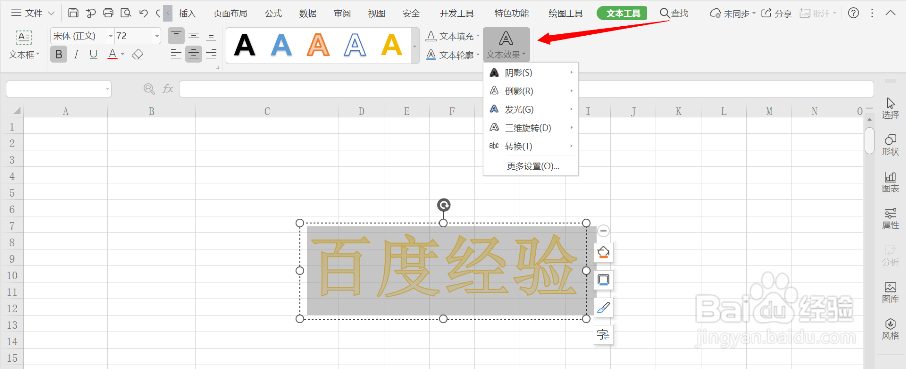Screen dimensions: 906x369
Task: Open 阴影(S) shadow submenu
Action: point(531,73)
